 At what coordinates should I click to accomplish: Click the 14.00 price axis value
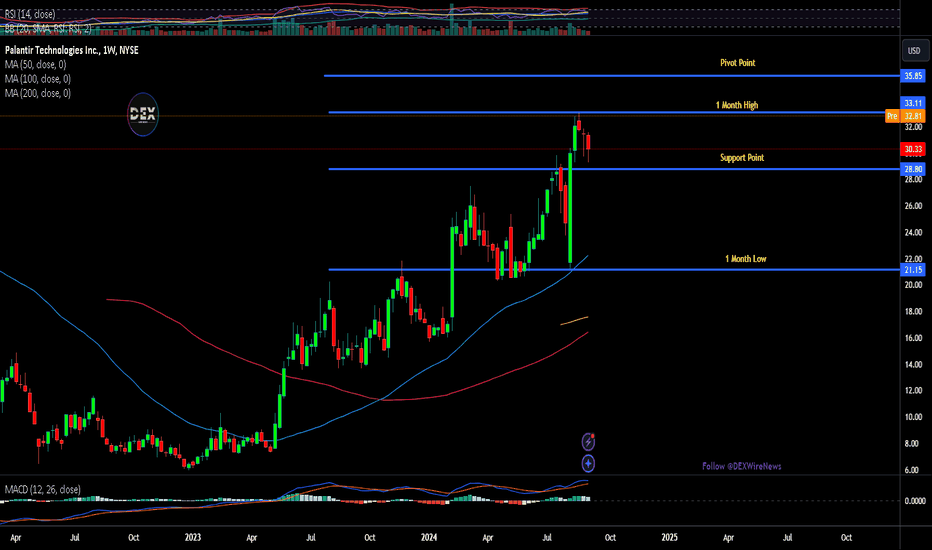(x=914, y=364)
